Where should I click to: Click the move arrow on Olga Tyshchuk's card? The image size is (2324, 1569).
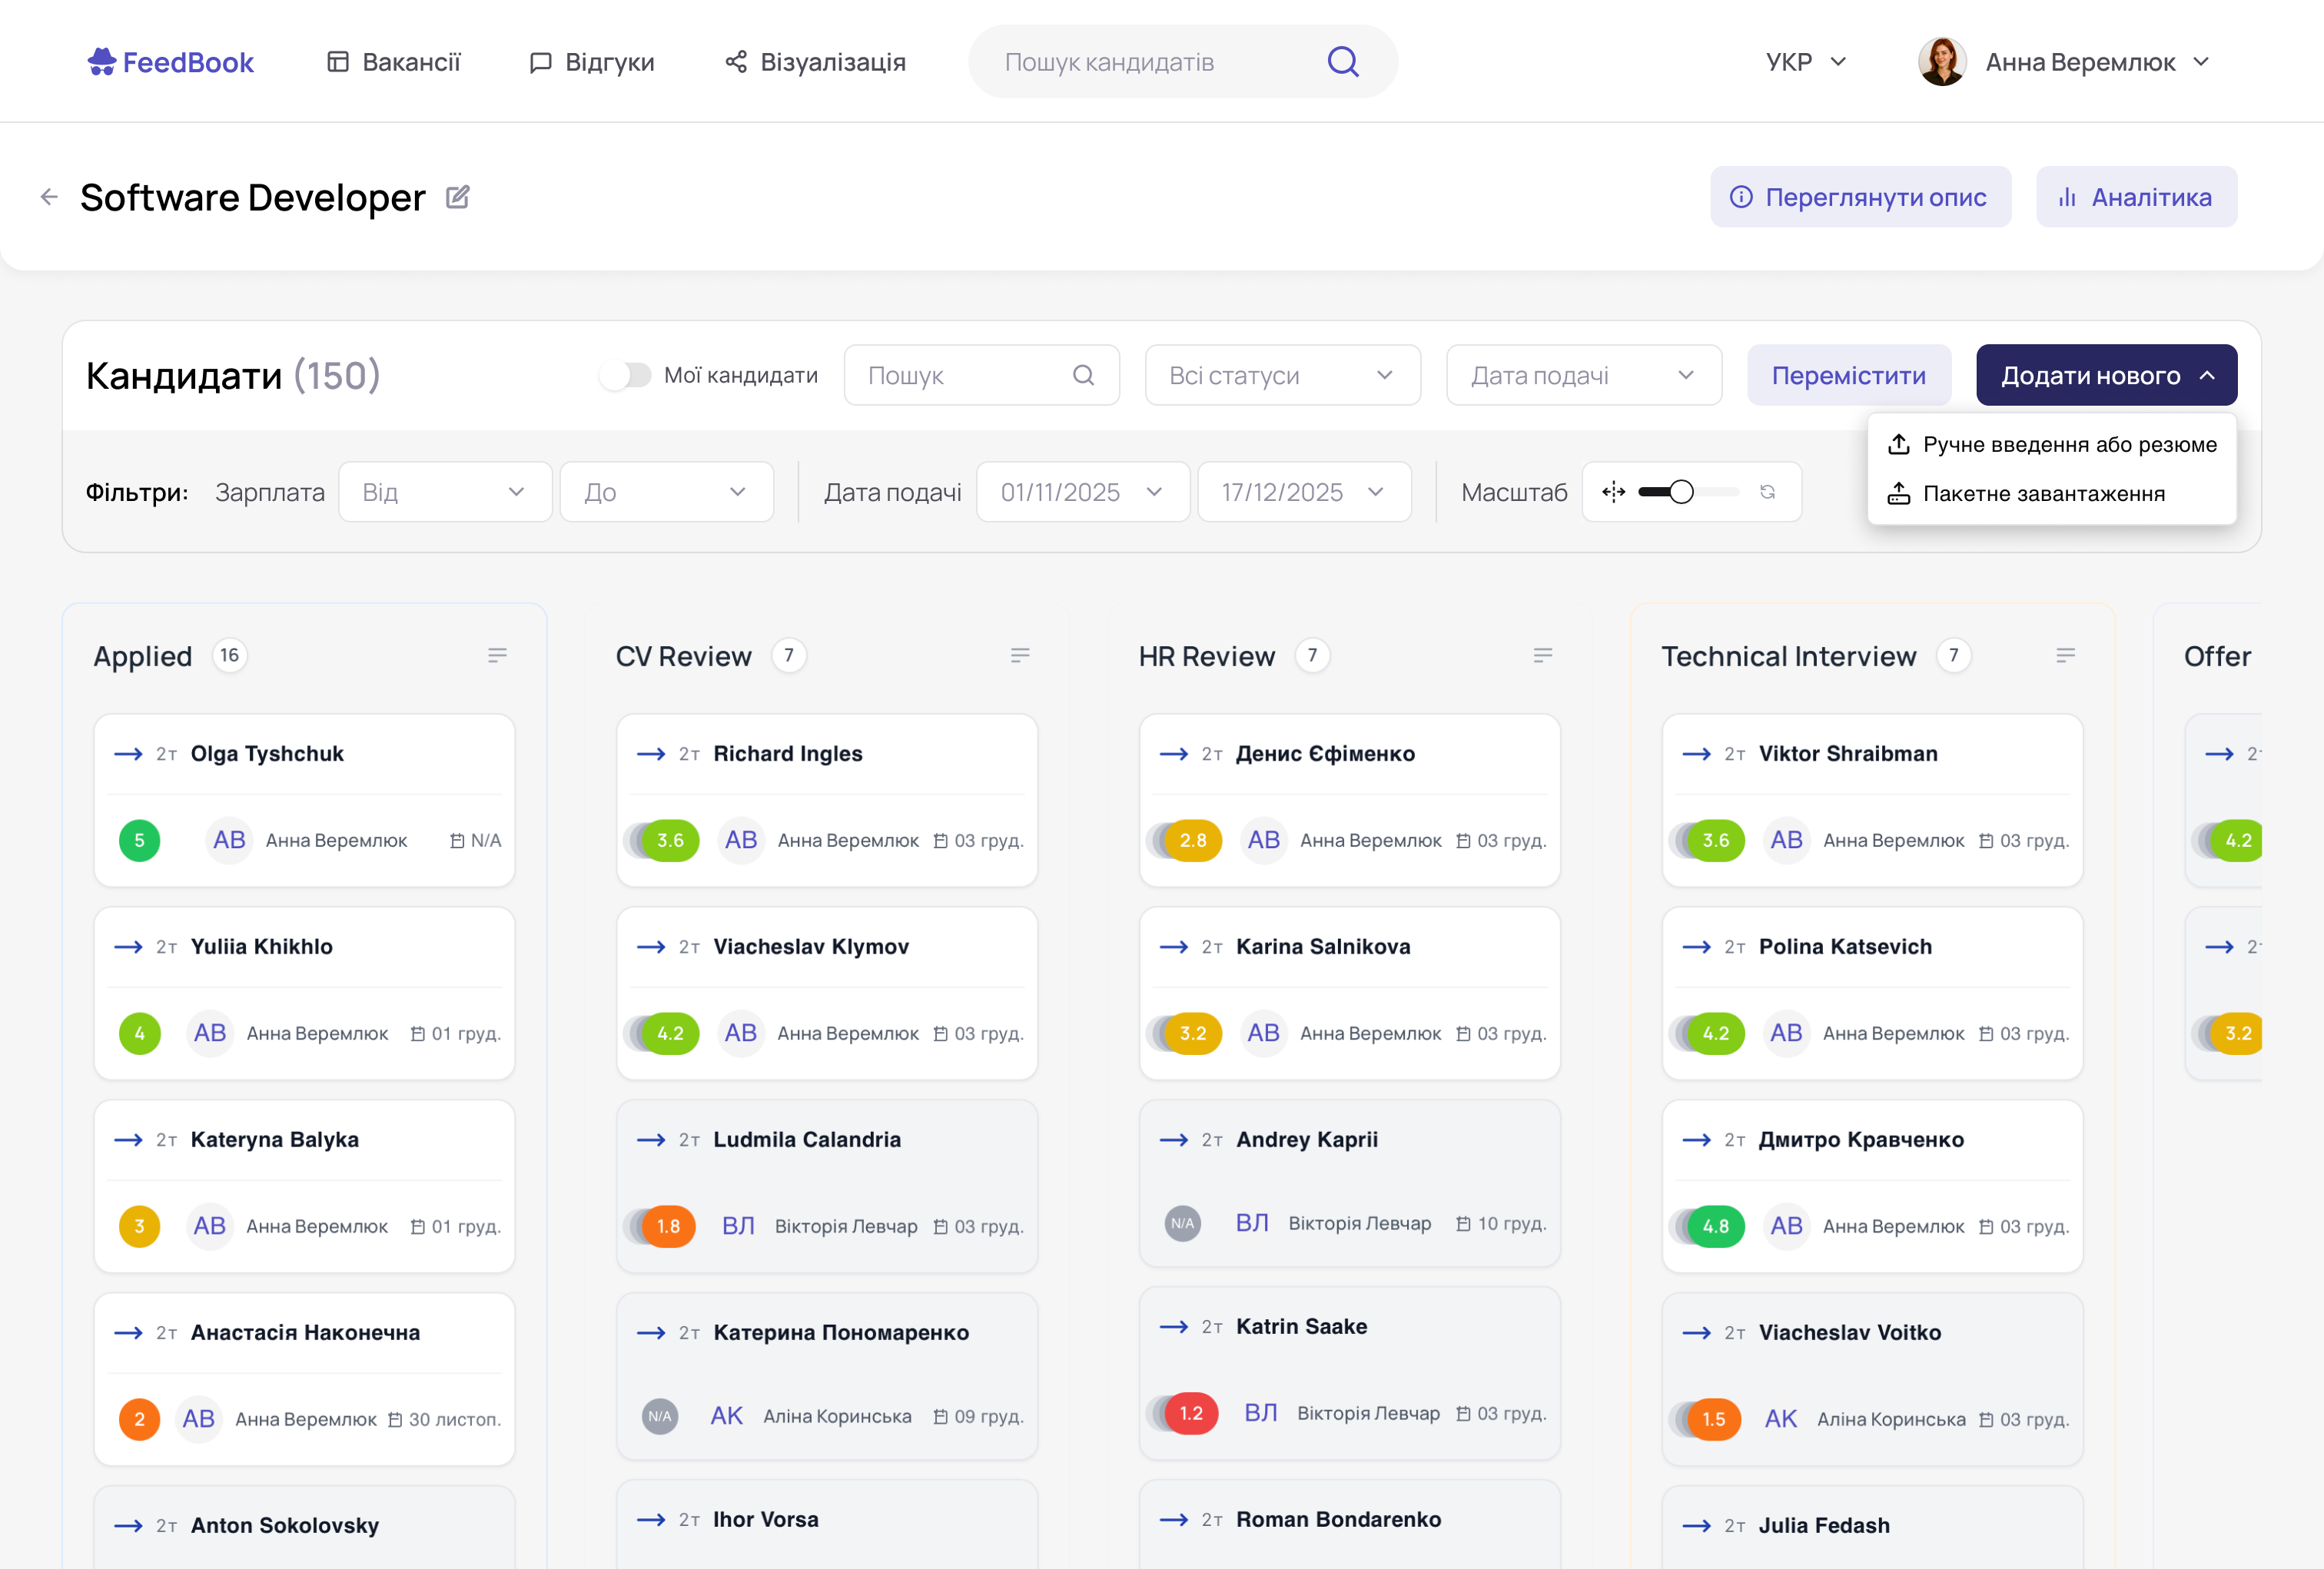click(x=128, y=754)
